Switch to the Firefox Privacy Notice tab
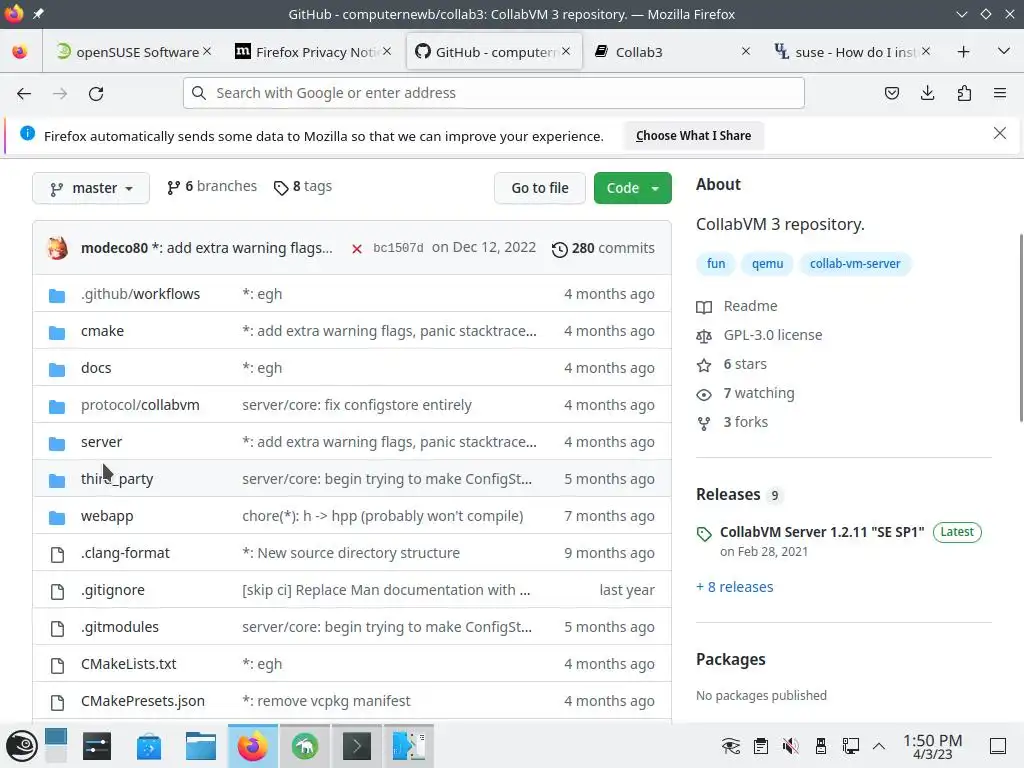The image size is (1024, 768). click(312, 52)
